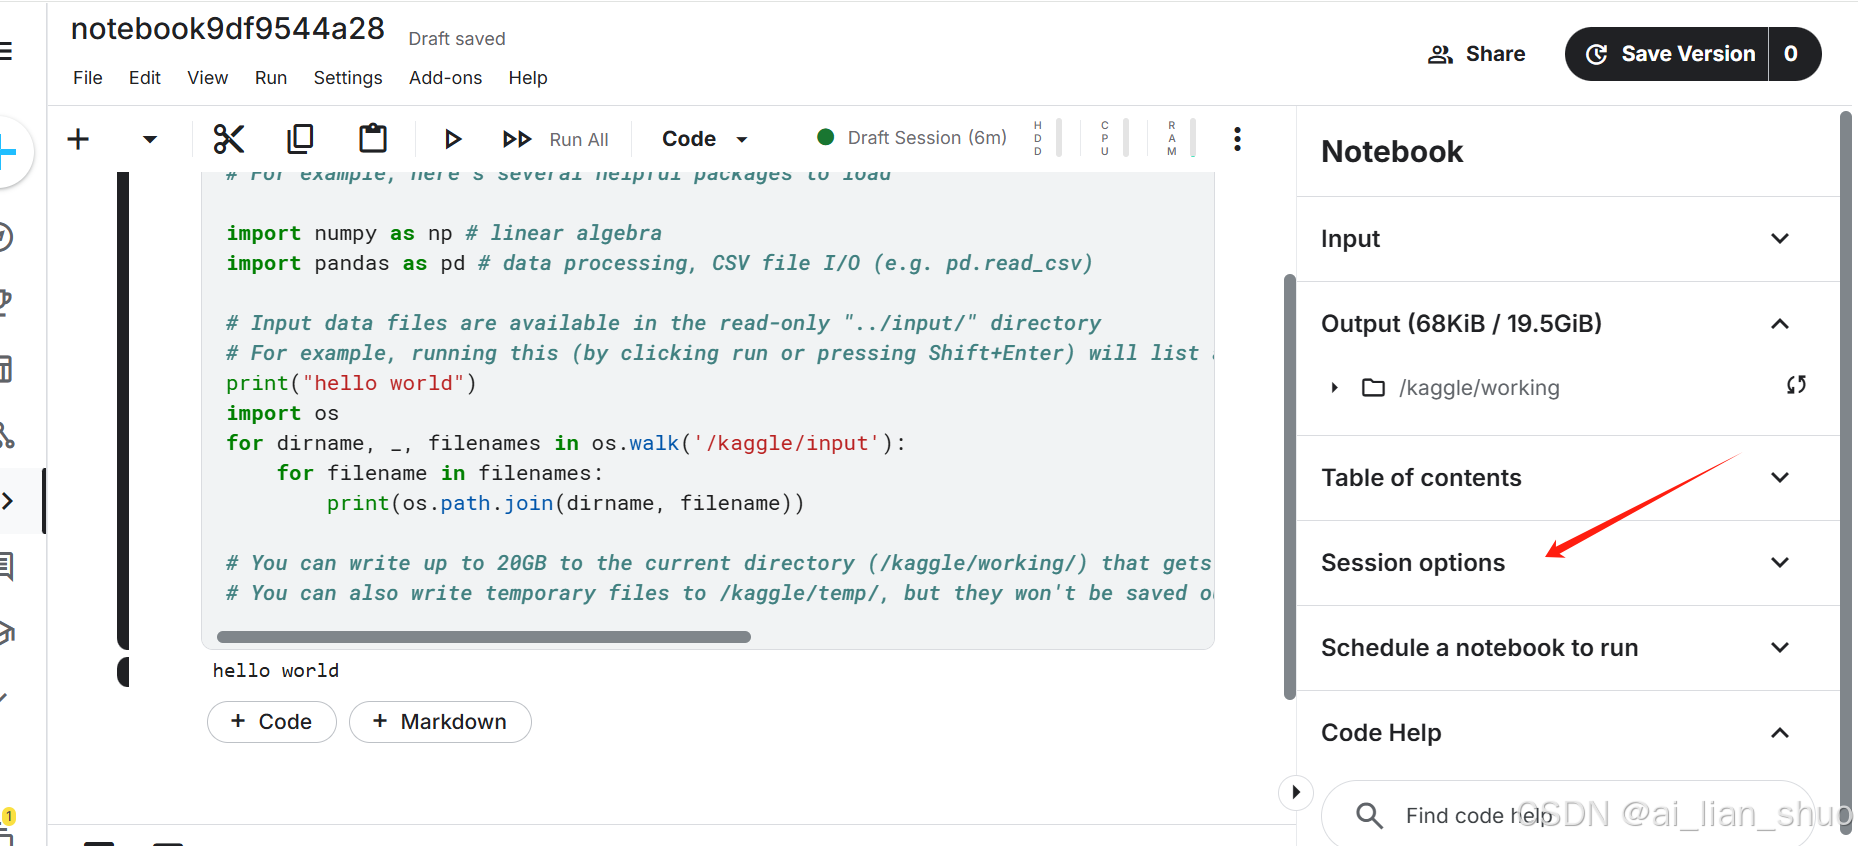The width and height of the screenshot is (1858, 846).
Task: Collapse the Code Help section
Action: pos(1567,733)
